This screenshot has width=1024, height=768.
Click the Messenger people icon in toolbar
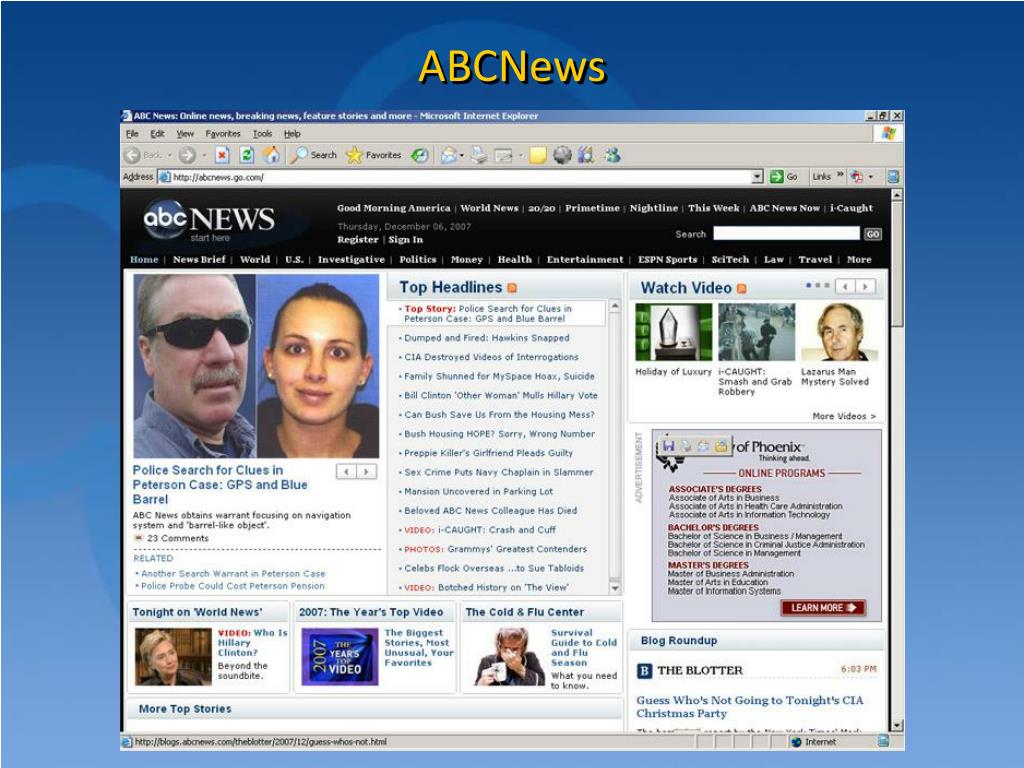point(612,155)
